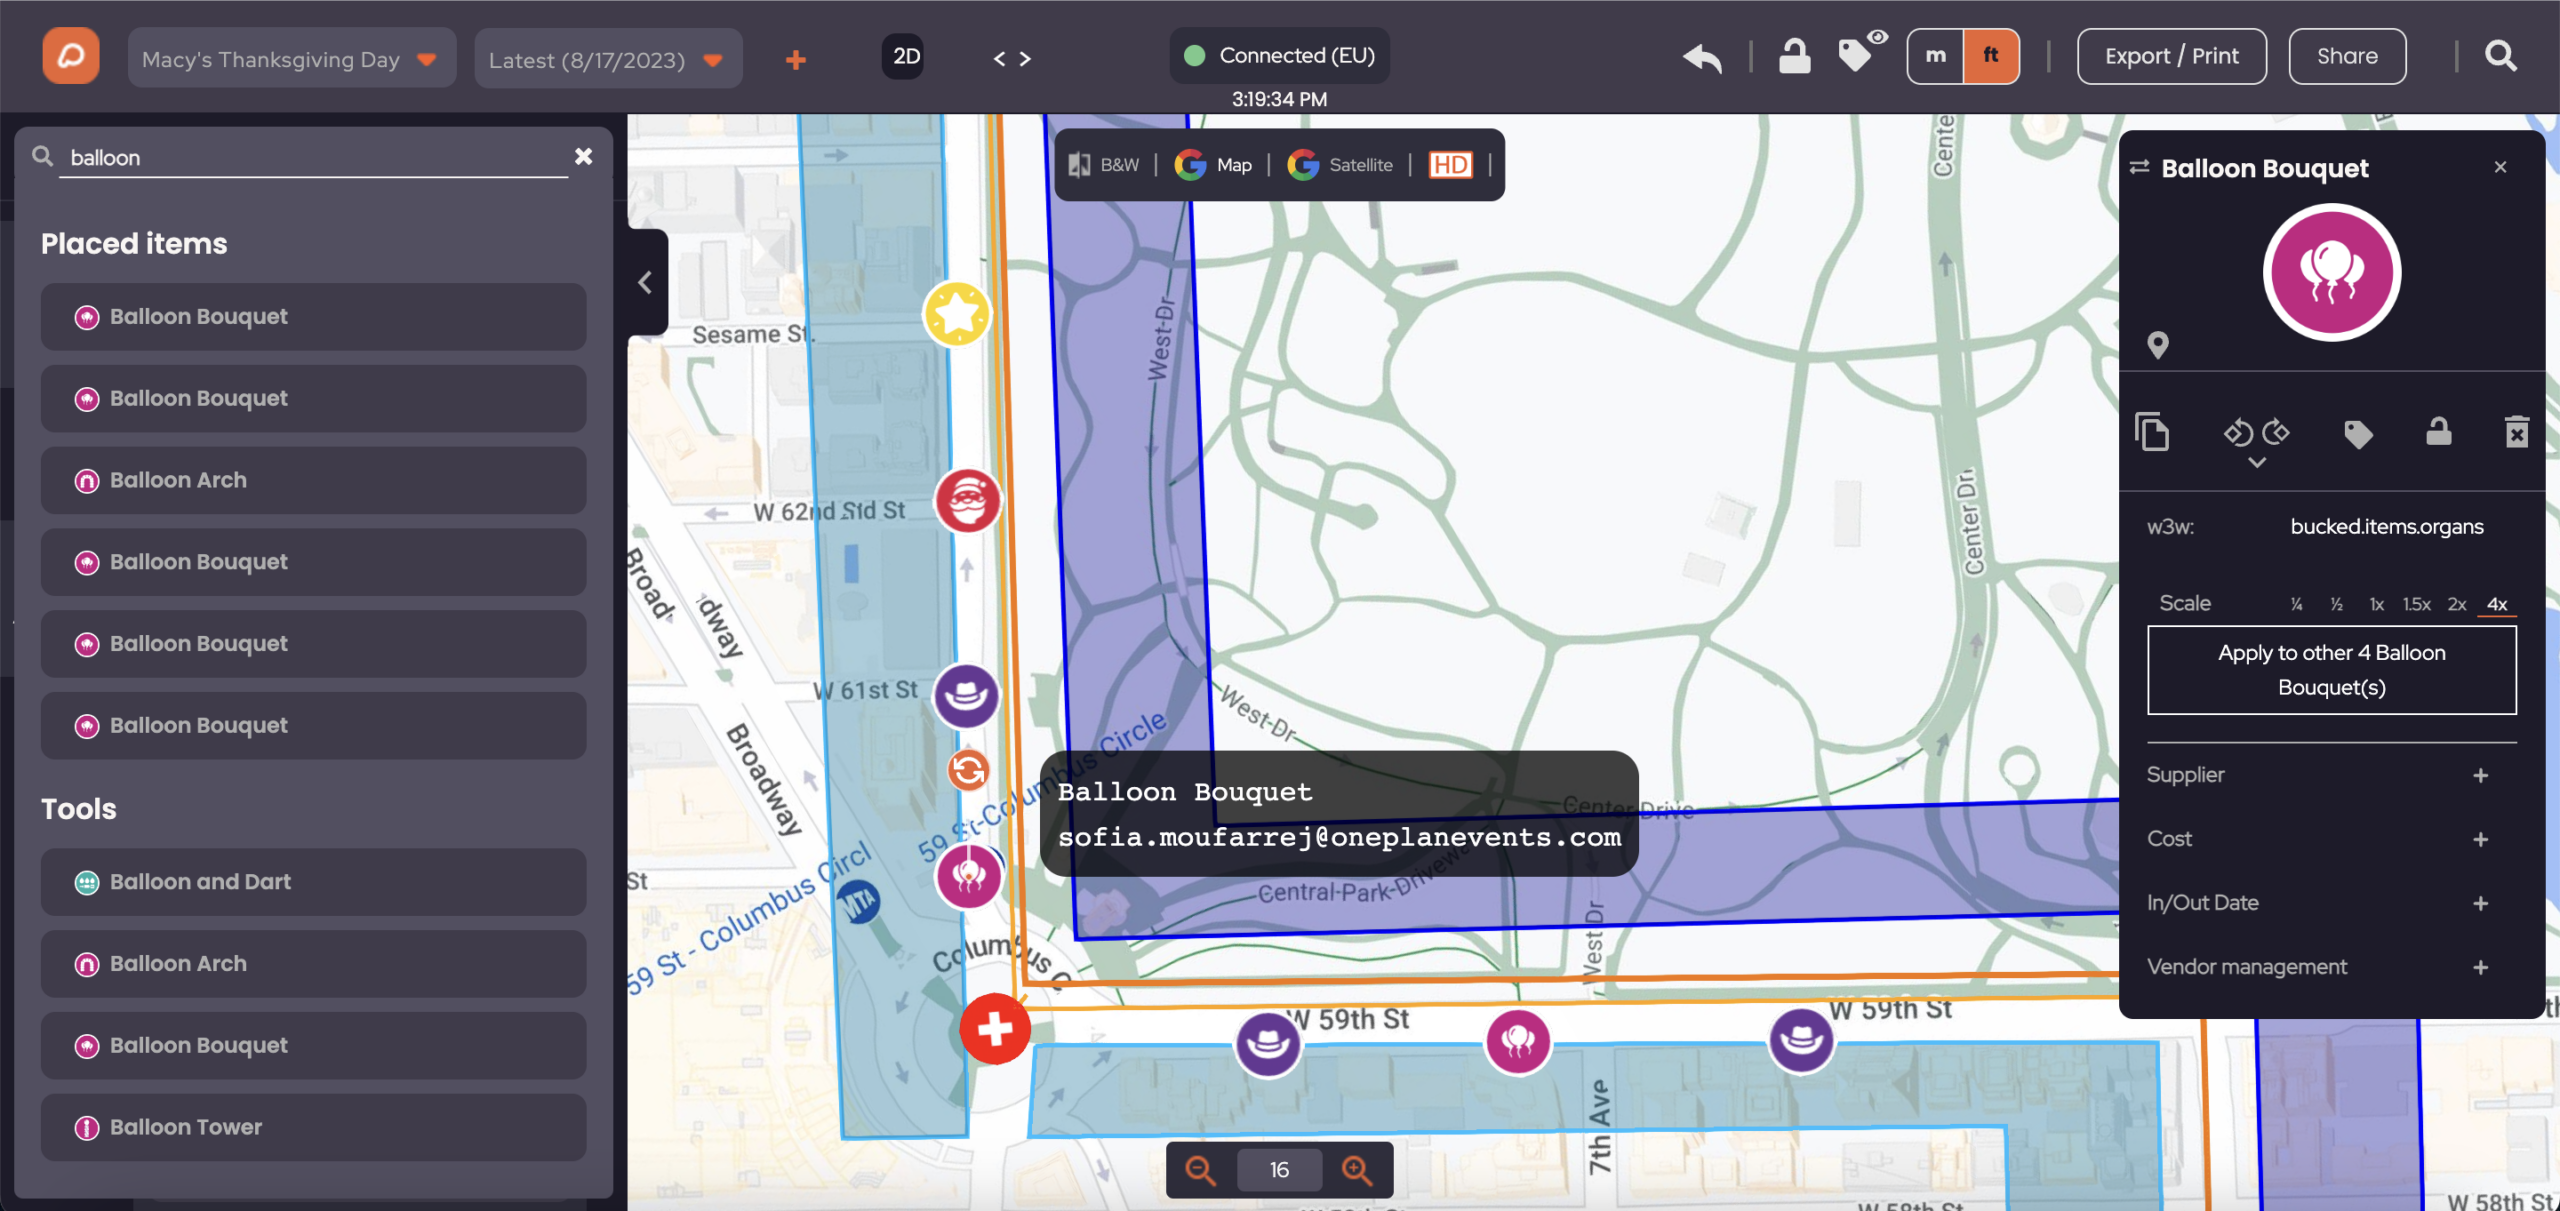Zoom in the map

coord(1357,1170)
